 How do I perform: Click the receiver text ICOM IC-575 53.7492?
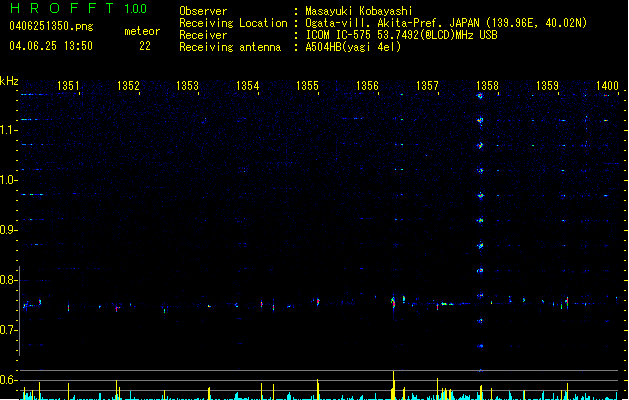click(x=363, y=35)
